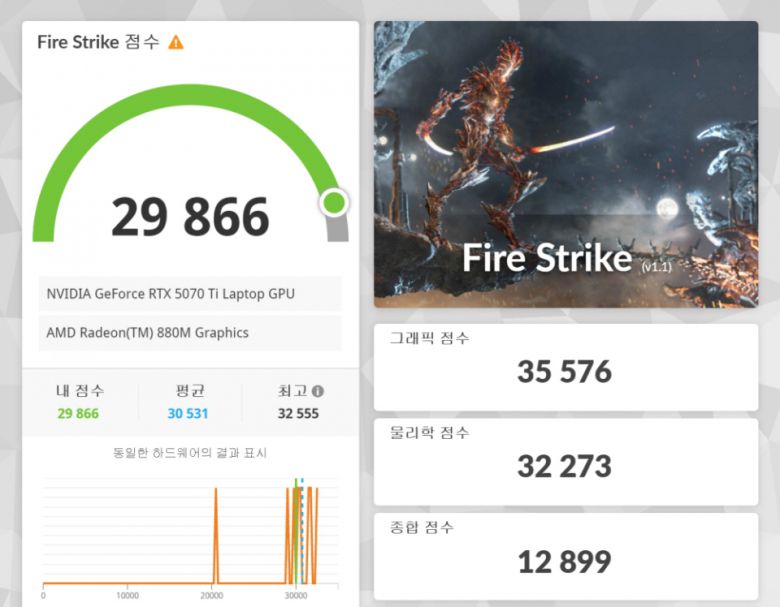Click the 종합 점수 value 12 899
Screen dimensions: 780x607
point(565,562)
